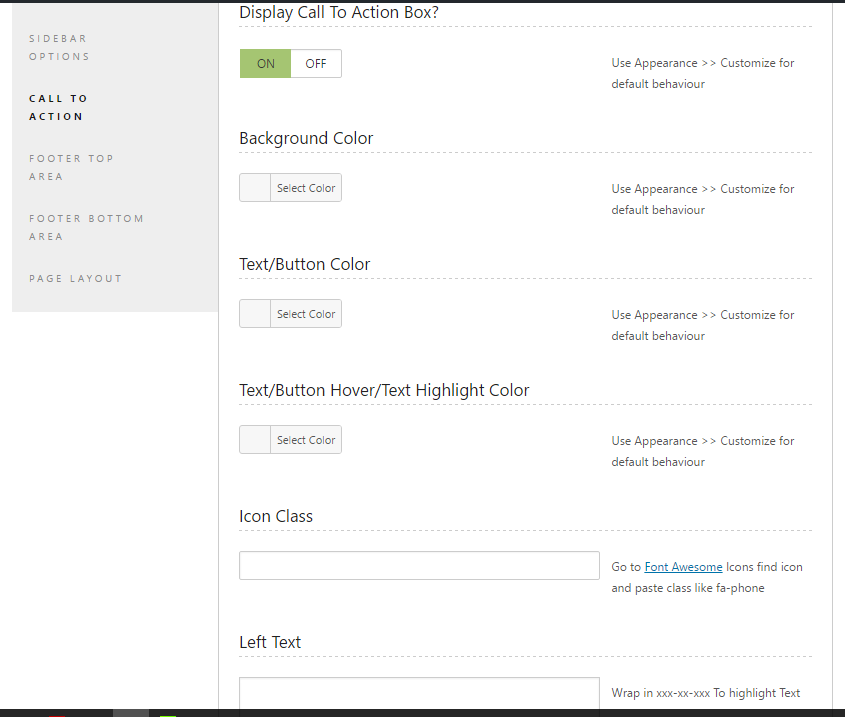The height and width of the screenshot is (717, 845).
Task: Open Footer Bottom Area settings
Action: click(86, 227)
